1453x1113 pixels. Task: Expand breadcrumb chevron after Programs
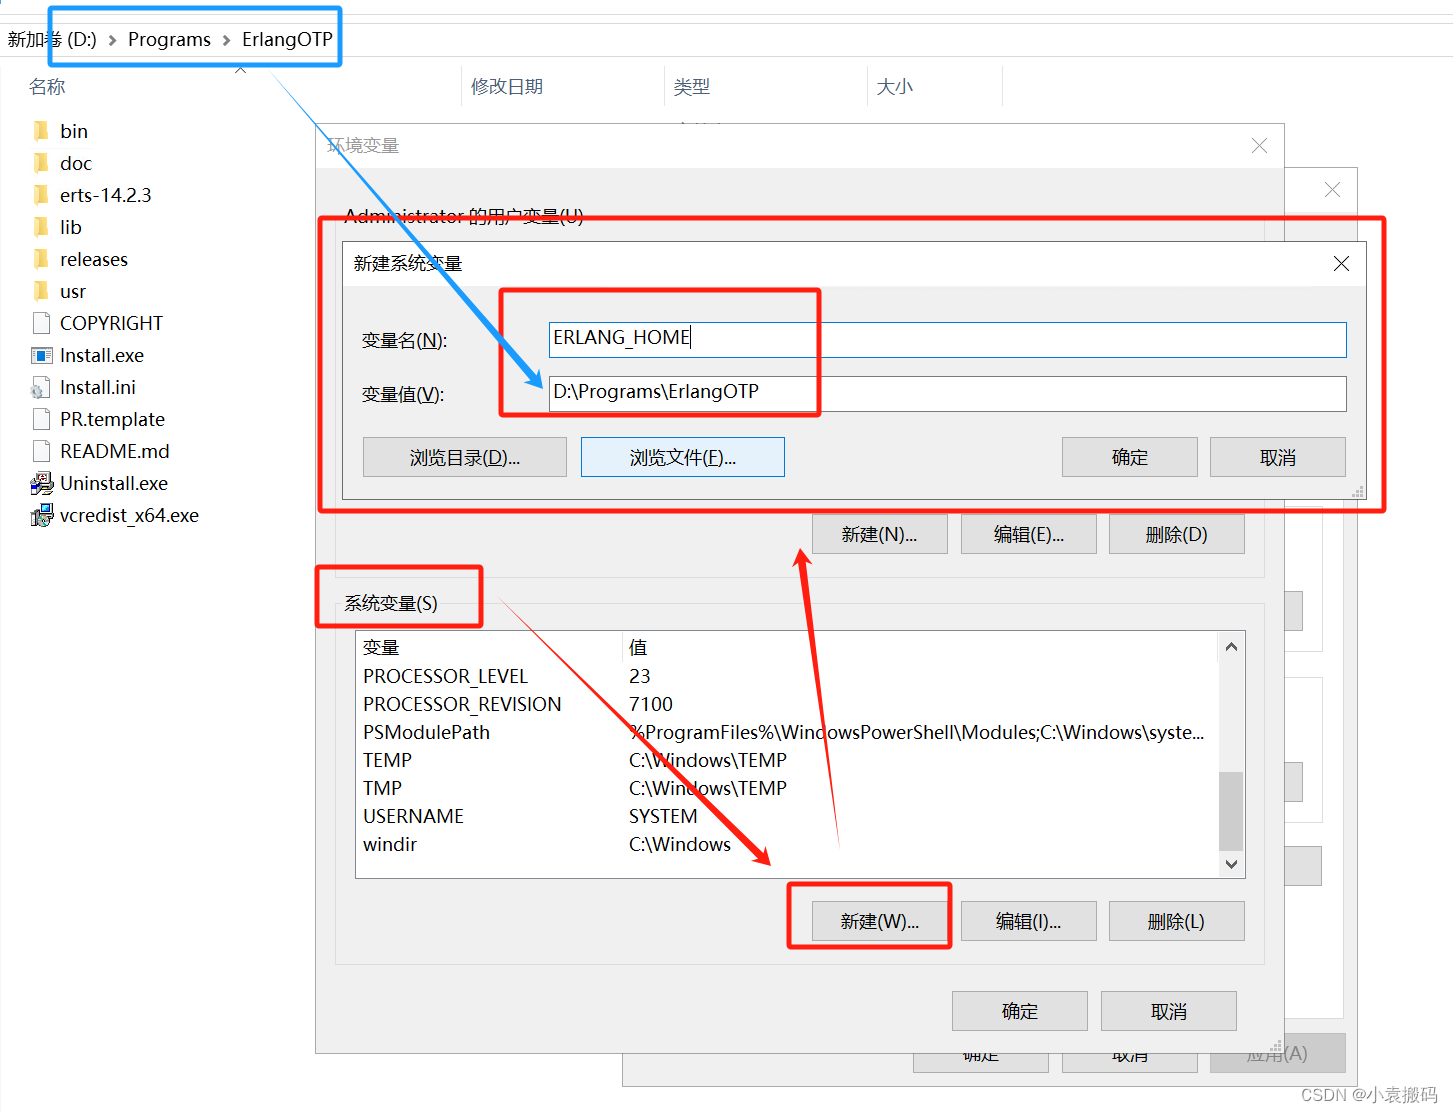coord(226,40)
